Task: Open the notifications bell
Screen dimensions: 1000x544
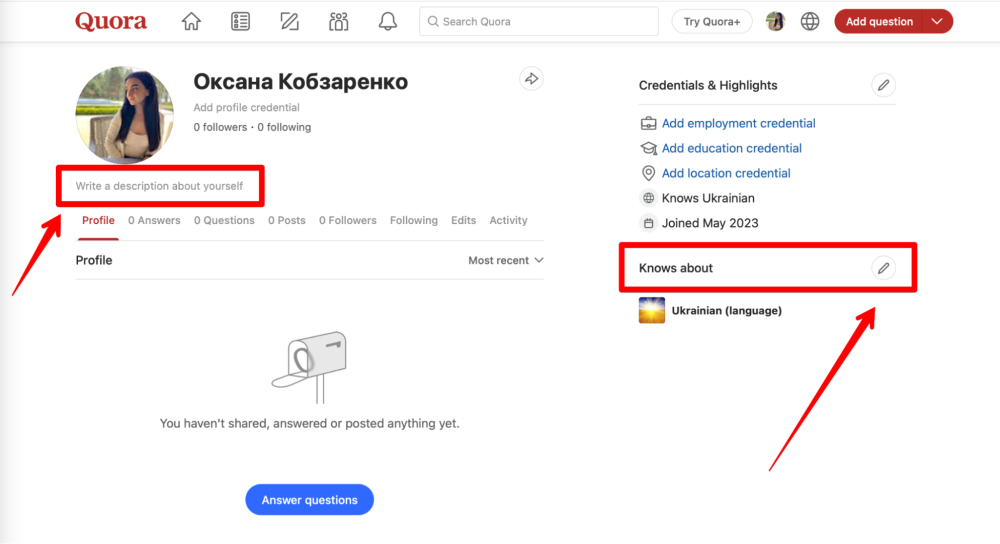Action: 388,22
